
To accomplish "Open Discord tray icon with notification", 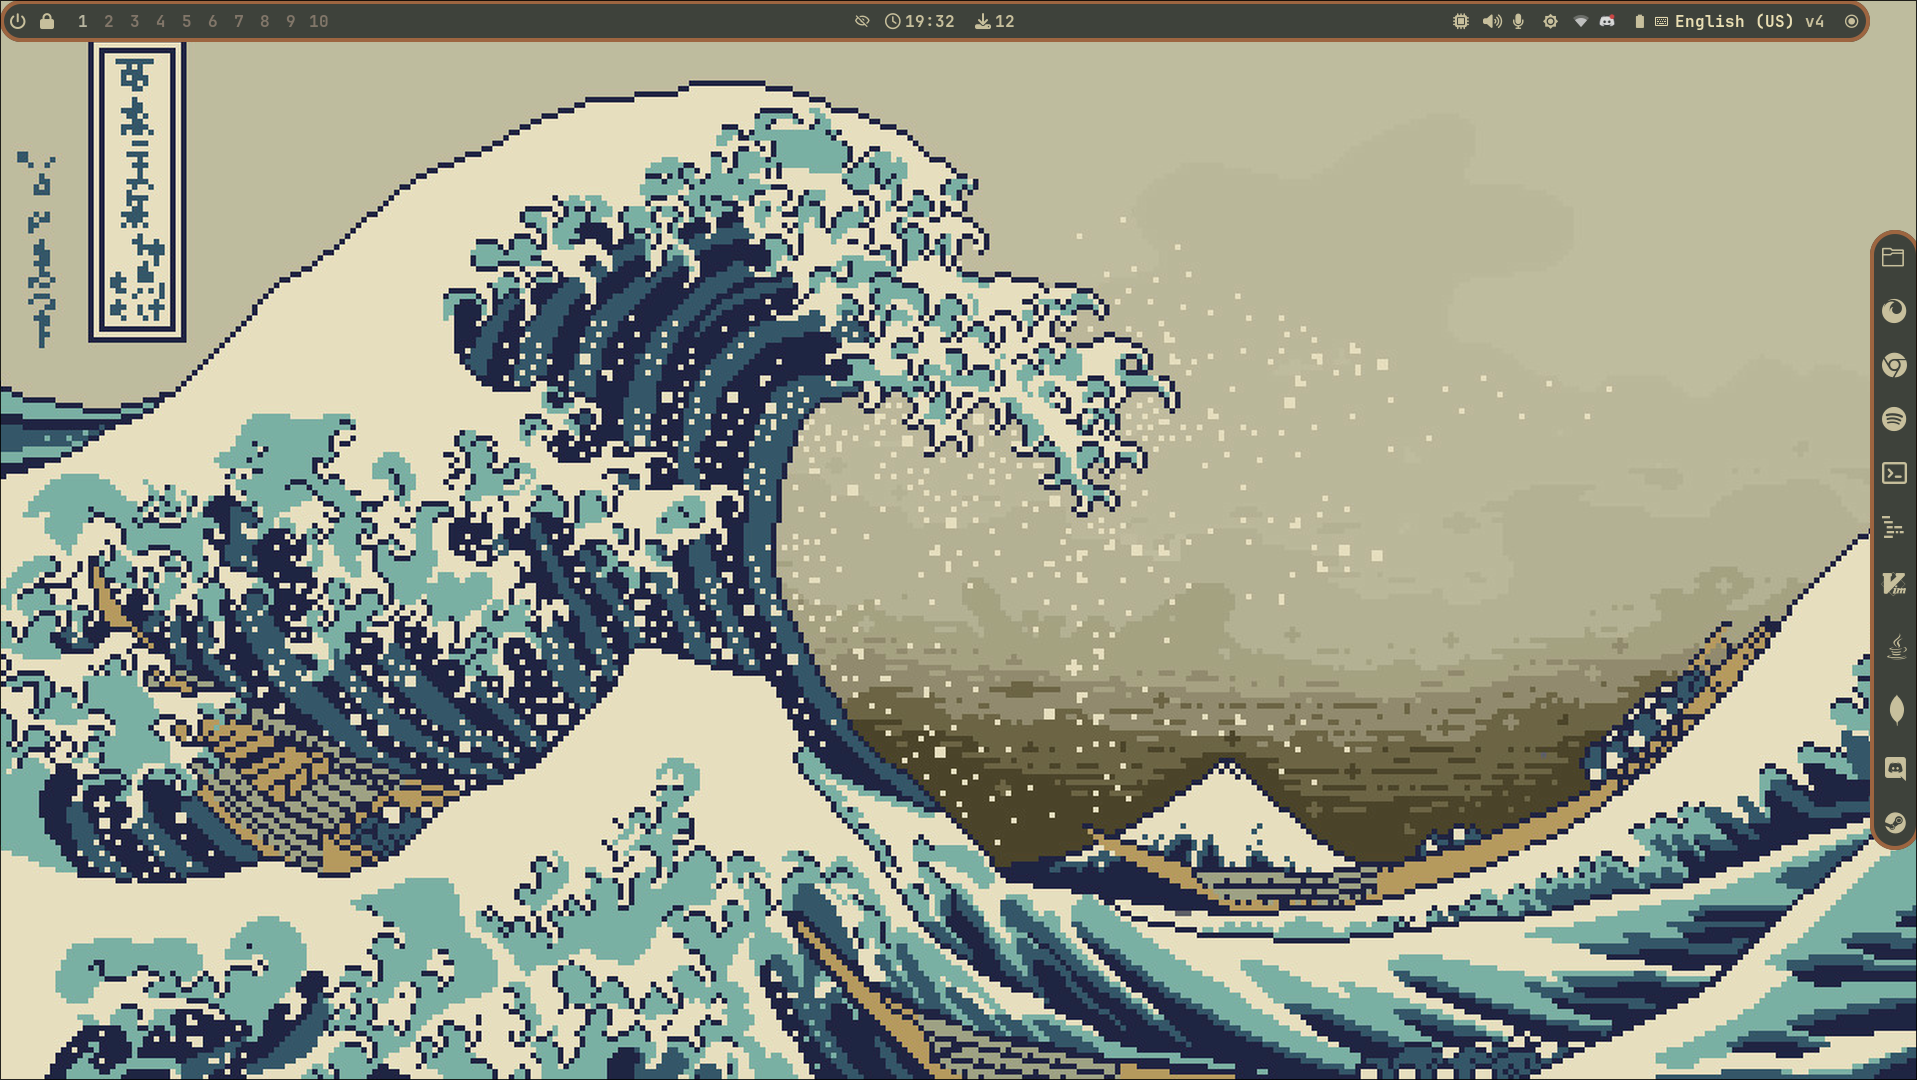I will click(x=1607, y=21).
